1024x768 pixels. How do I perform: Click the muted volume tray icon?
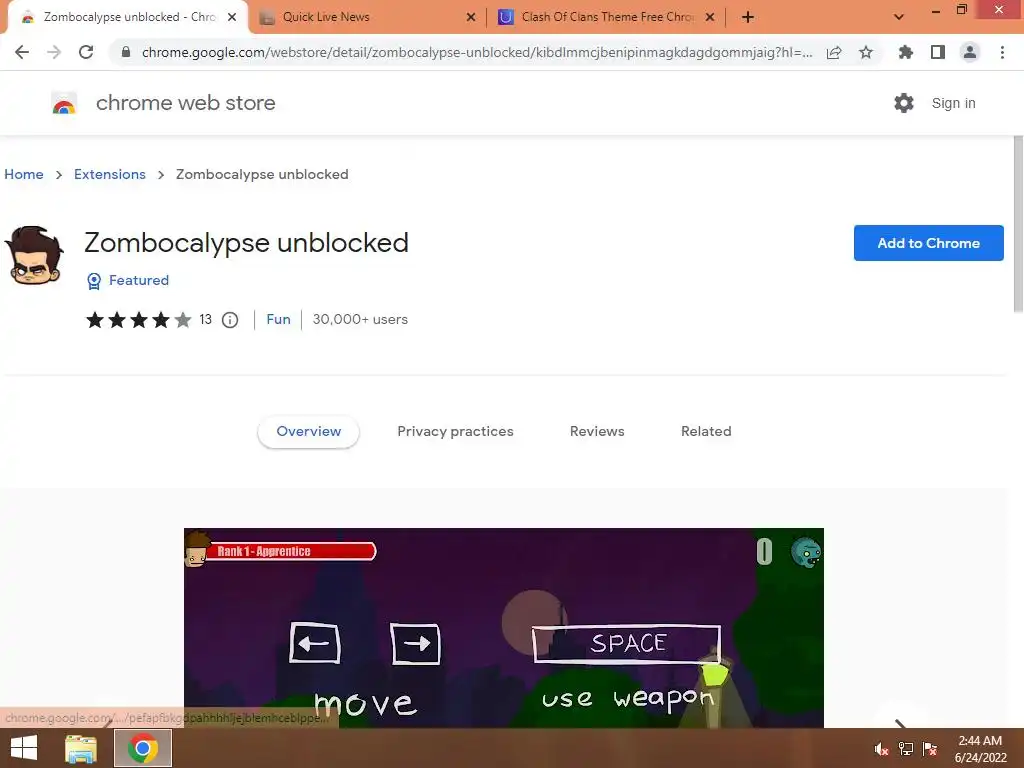point(882,749)
